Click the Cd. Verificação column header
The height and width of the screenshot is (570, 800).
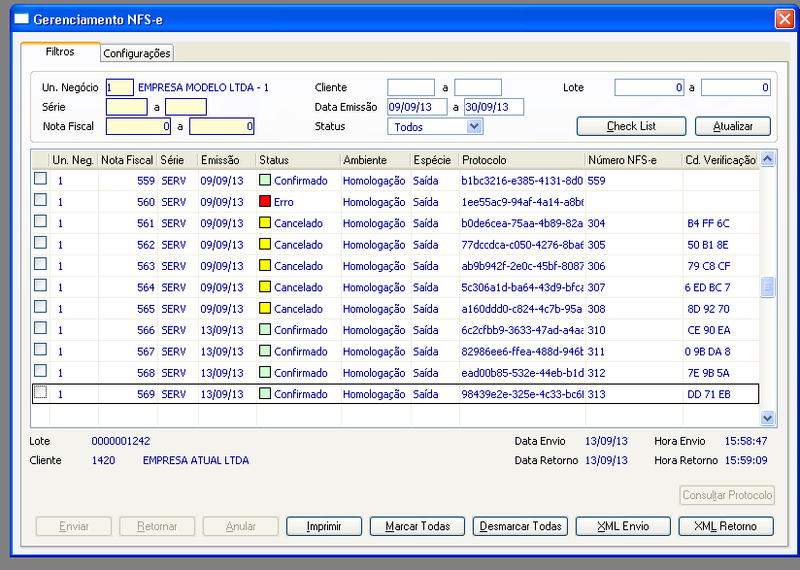[x=720, y=160]
